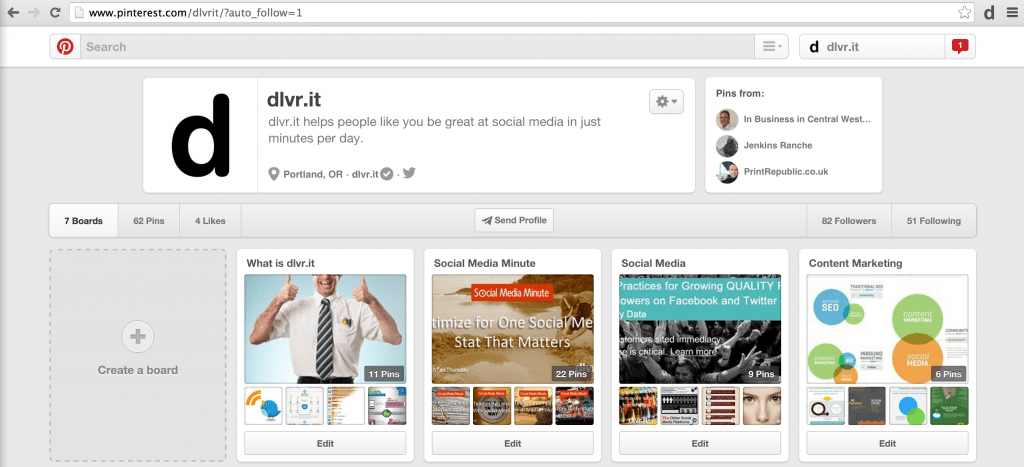
Task: Edit the Social Media board
Action: (700, 443)
